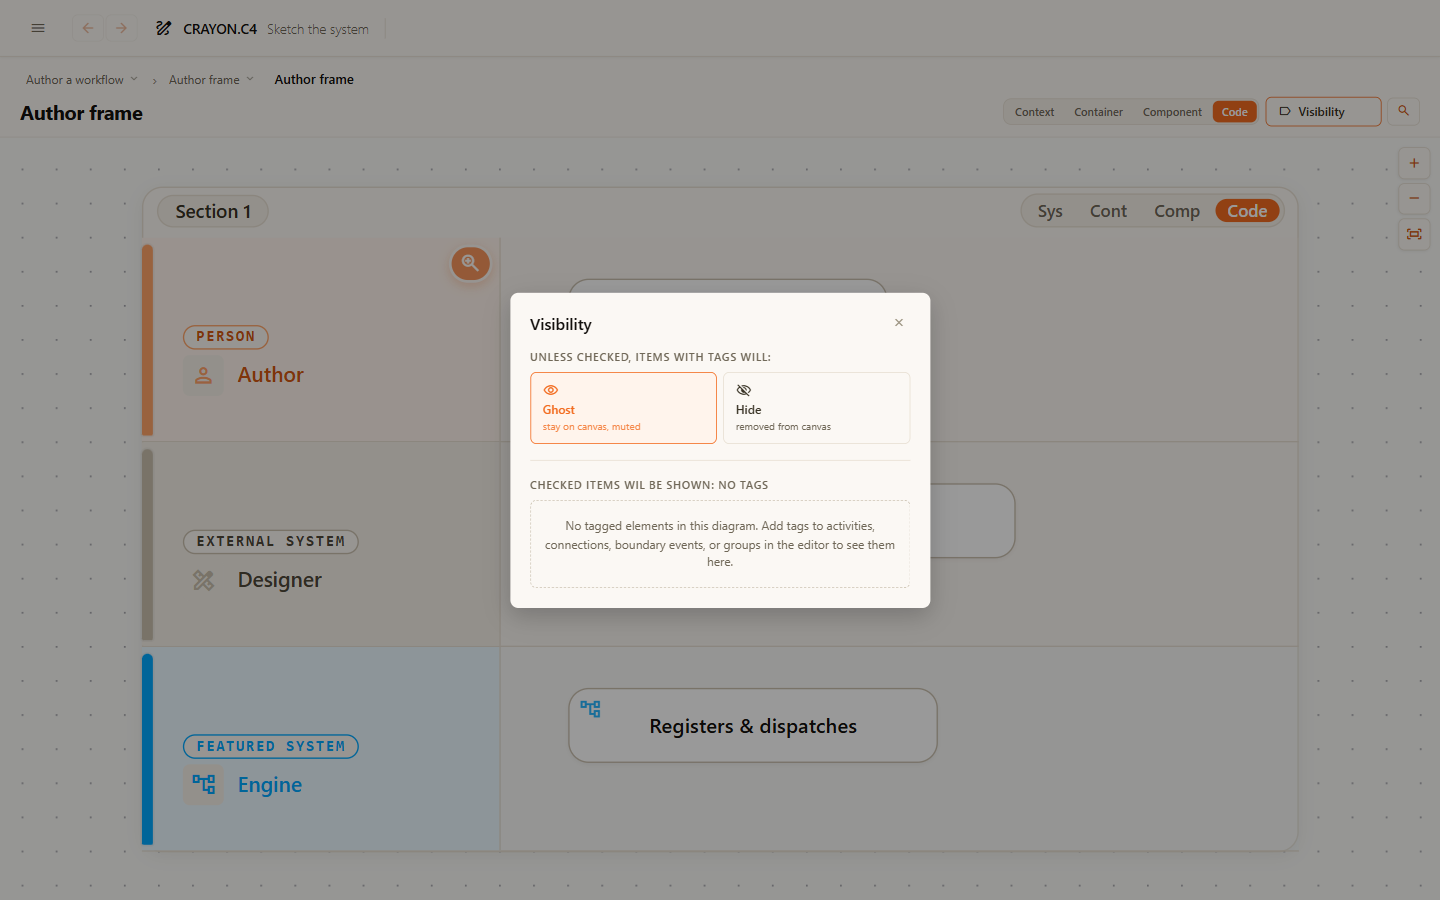1440x900 pixels.
Task: Click the No tagged elements message
Action: tap(720, 544)
